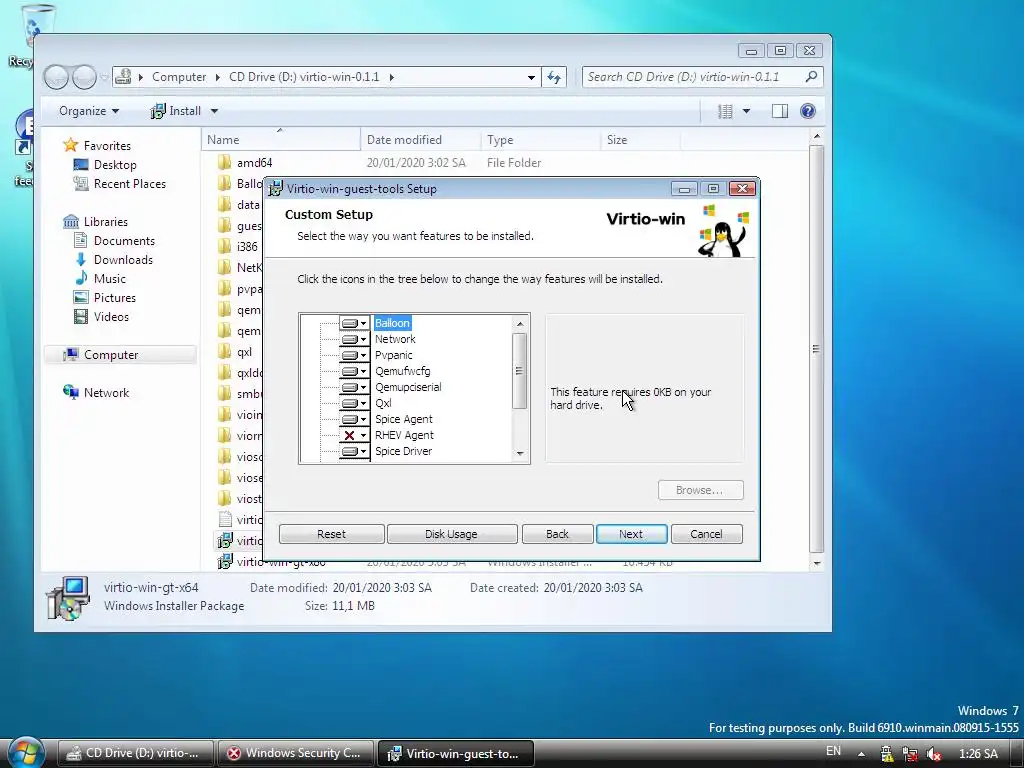
Task: Select Pvpanic feature label
Action: click(393, 355)
